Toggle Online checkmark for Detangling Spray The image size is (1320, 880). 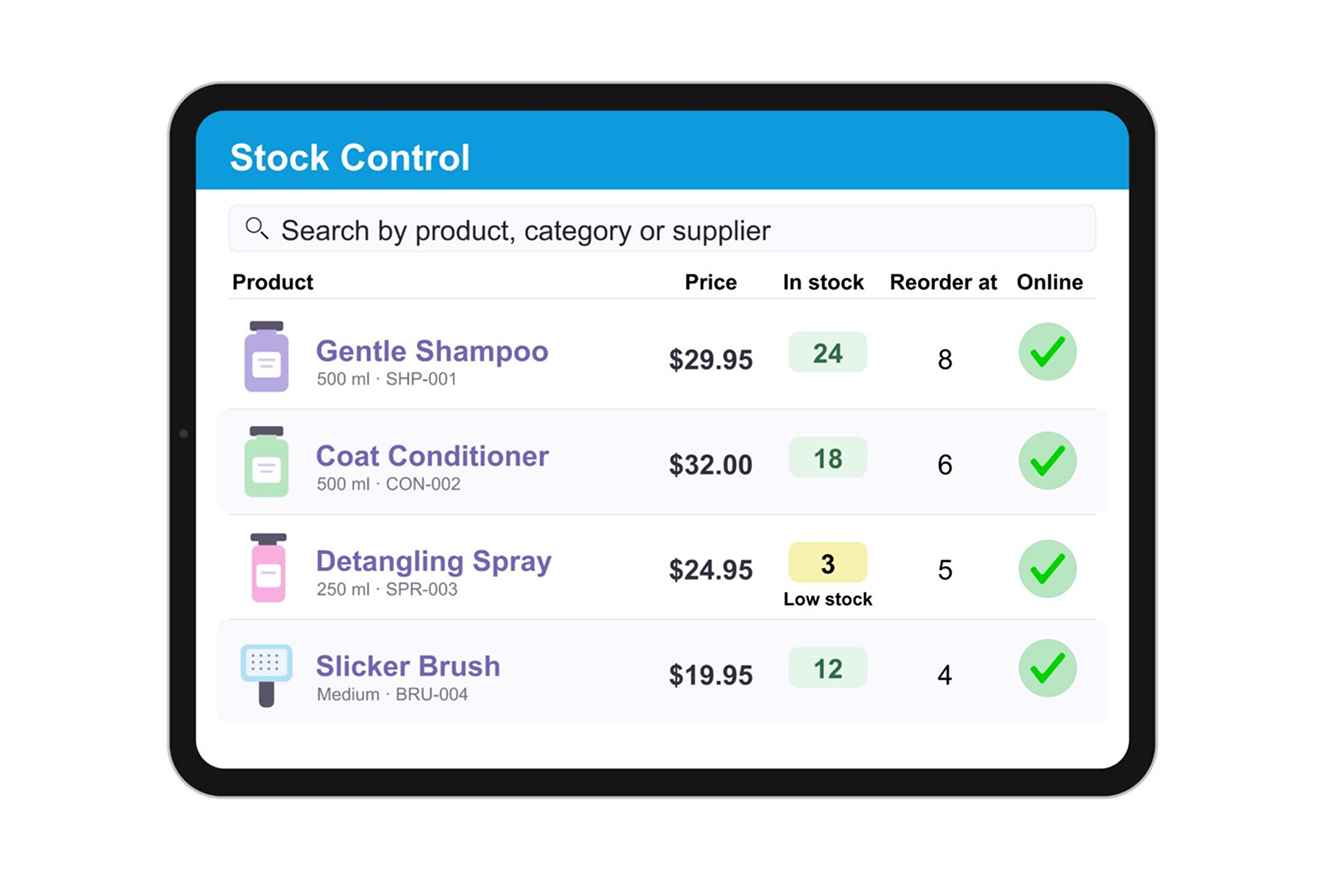coord(1047,568)
